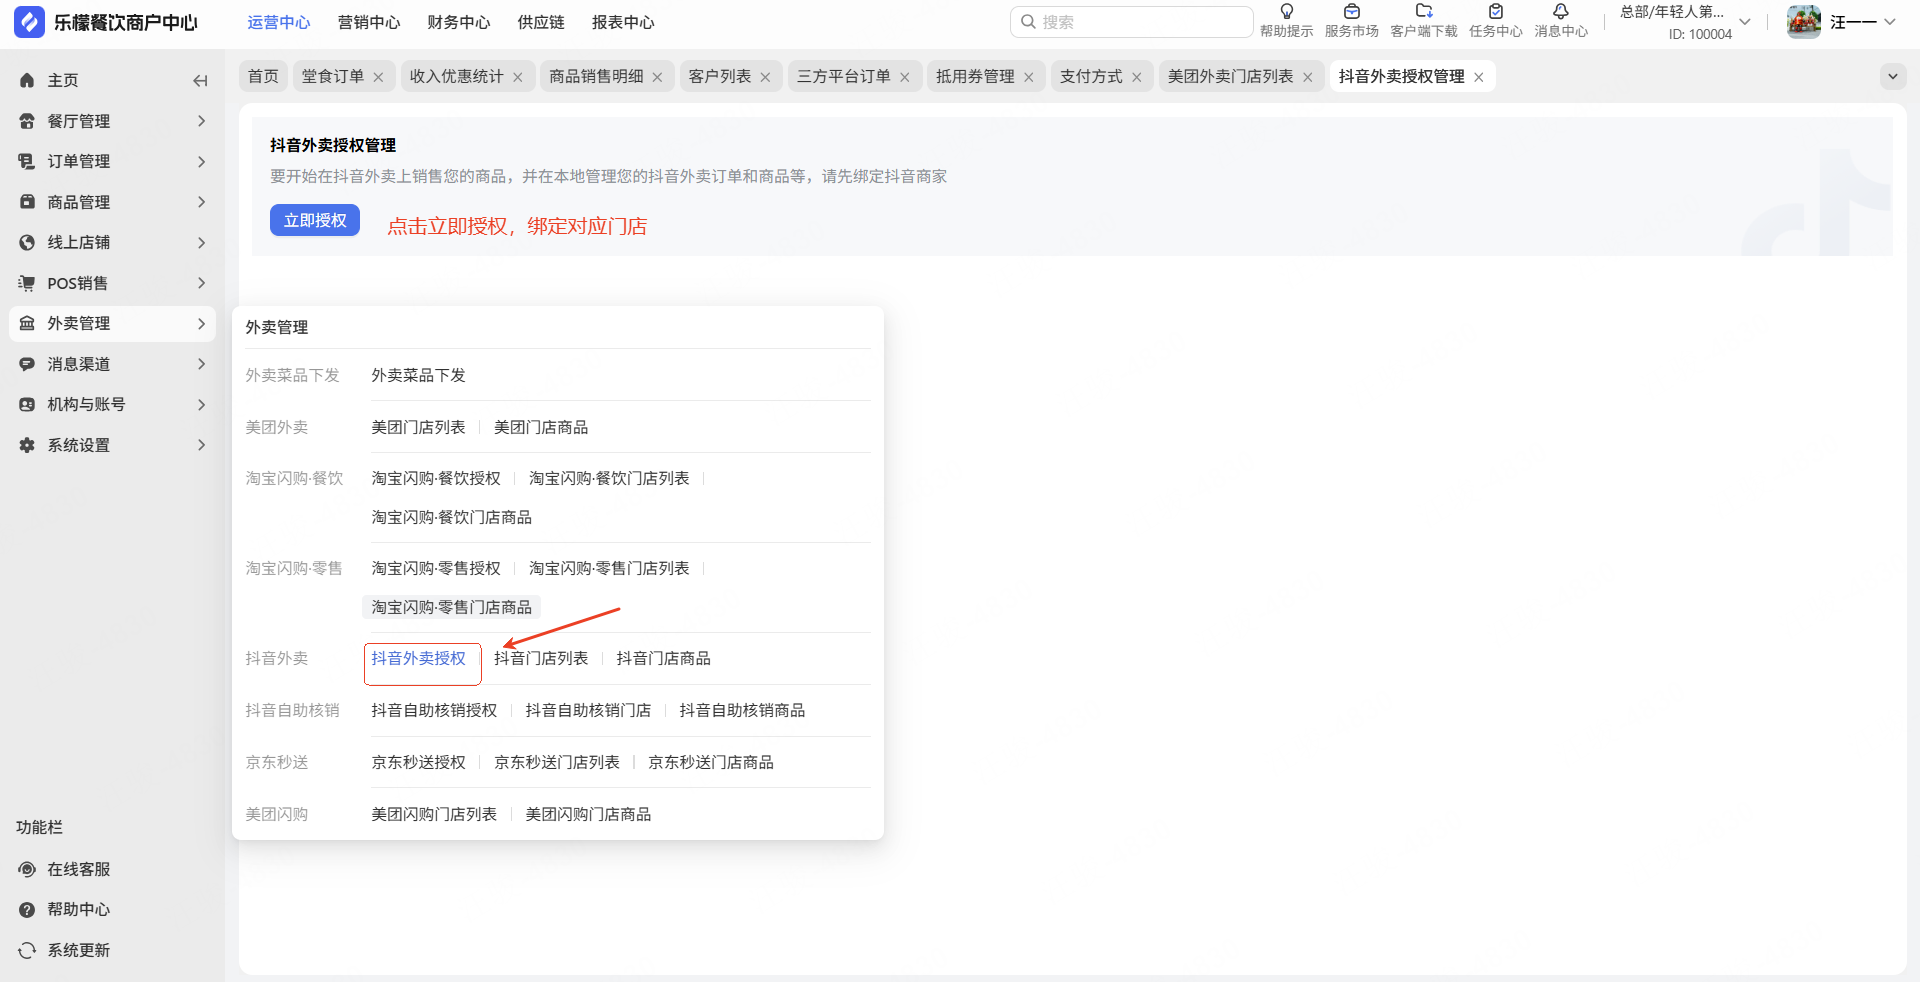This screenshot has height=982, width=1920.
Task: Click the 系统更新 refresh icon
Action: (x=27, y=951)
